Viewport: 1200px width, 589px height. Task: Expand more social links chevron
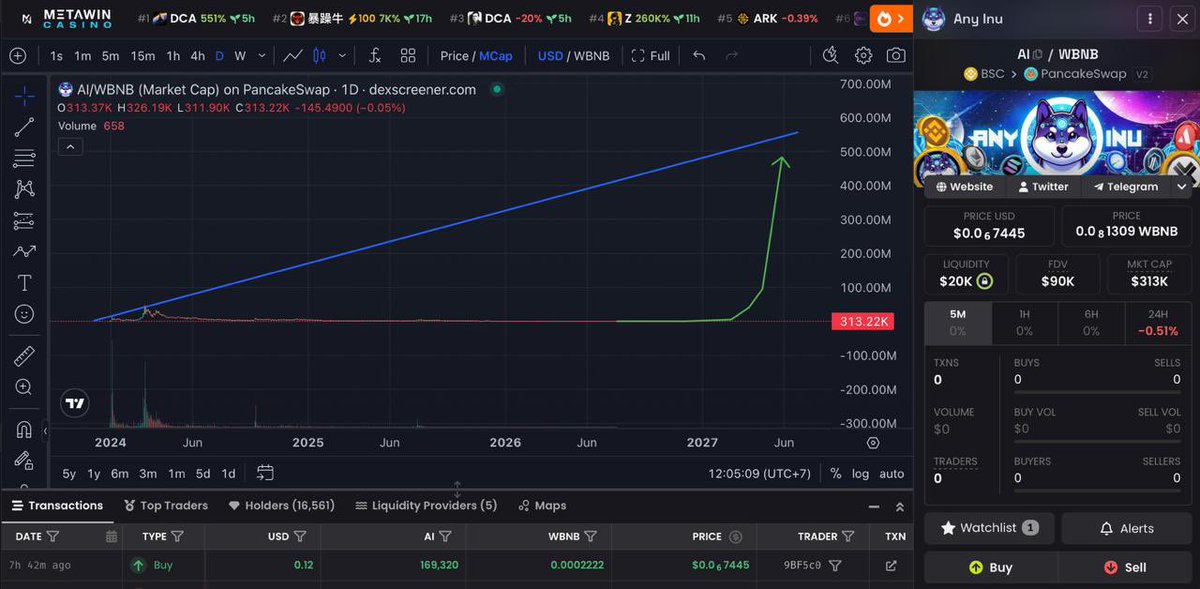click(1182, 187)
